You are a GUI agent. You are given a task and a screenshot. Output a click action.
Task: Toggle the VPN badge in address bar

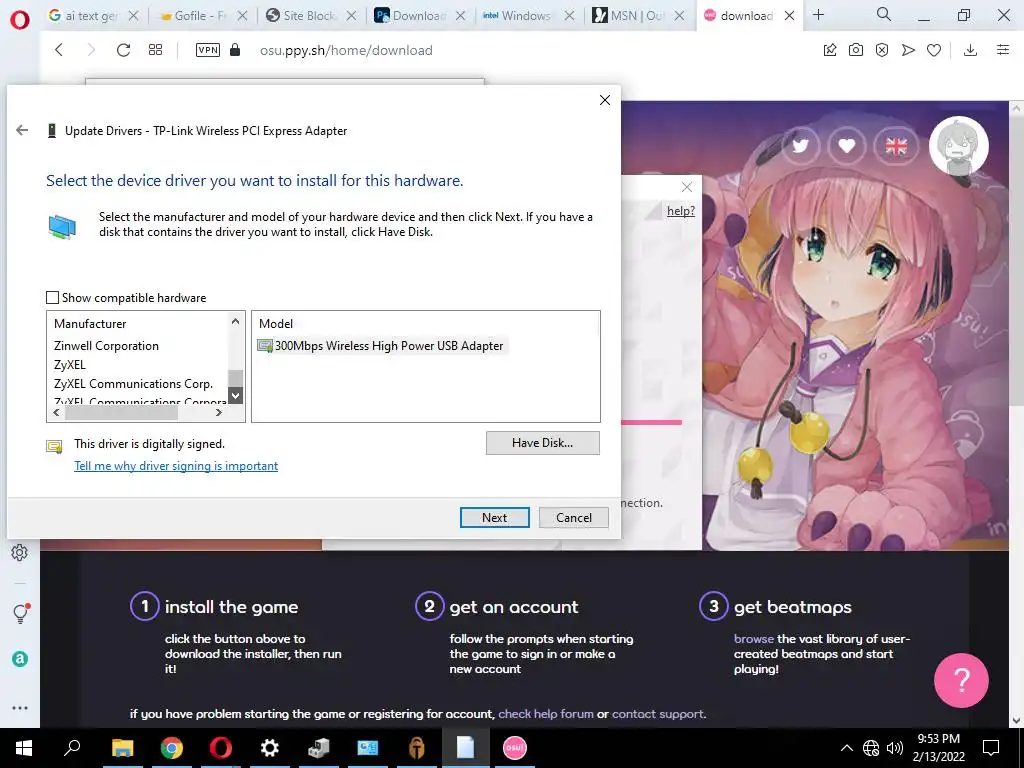[x=208, y=50]
